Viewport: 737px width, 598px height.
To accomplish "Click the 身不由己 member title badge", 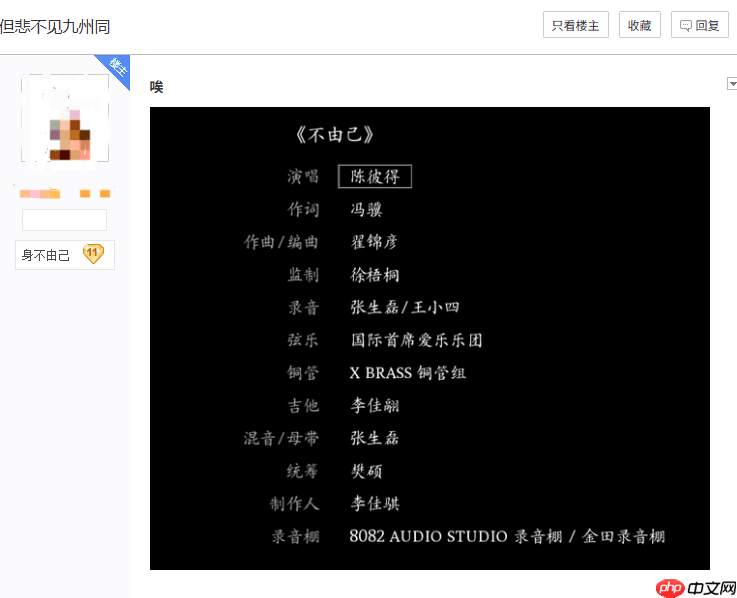I will (x=46, y=255).
